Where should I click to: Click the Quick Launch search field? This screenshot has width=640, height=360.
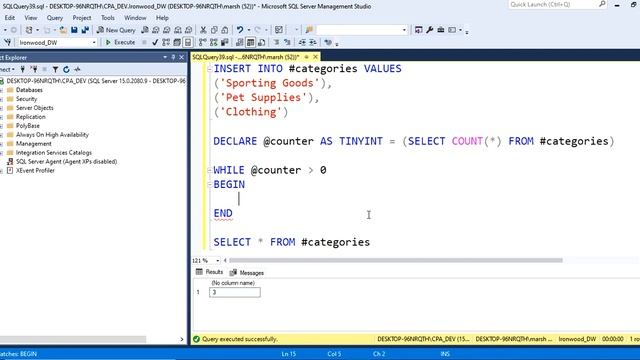tap(558, 4)
